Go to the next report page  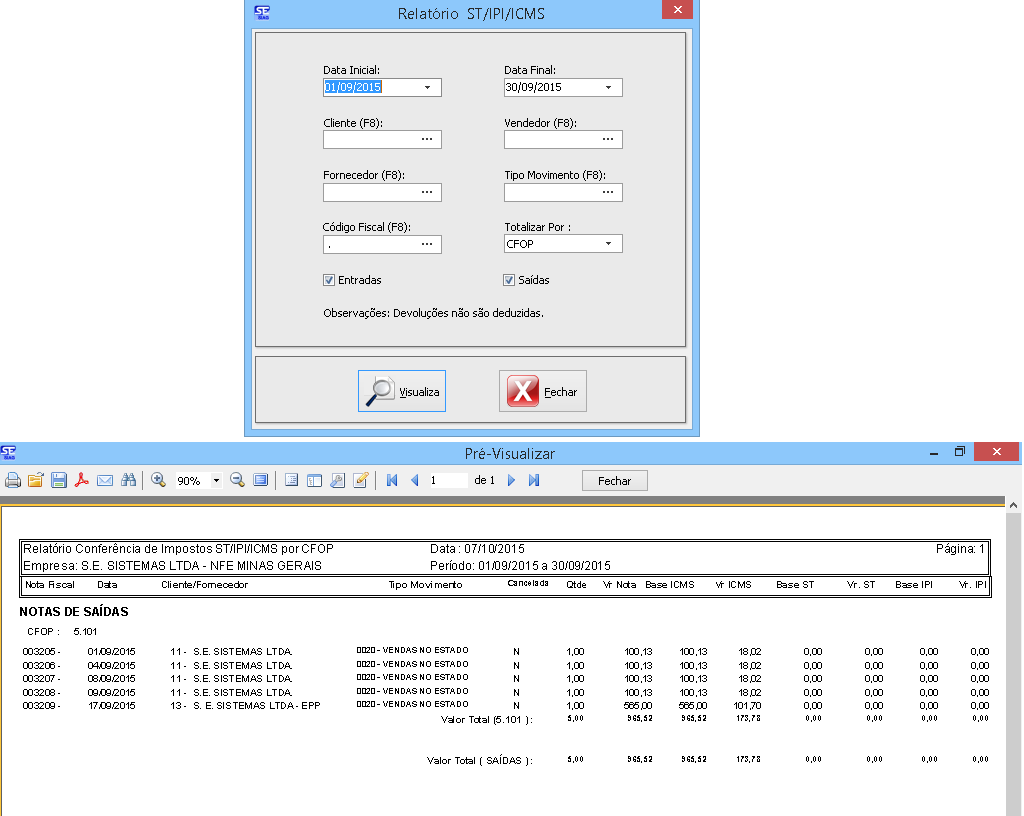click(512, 481)
